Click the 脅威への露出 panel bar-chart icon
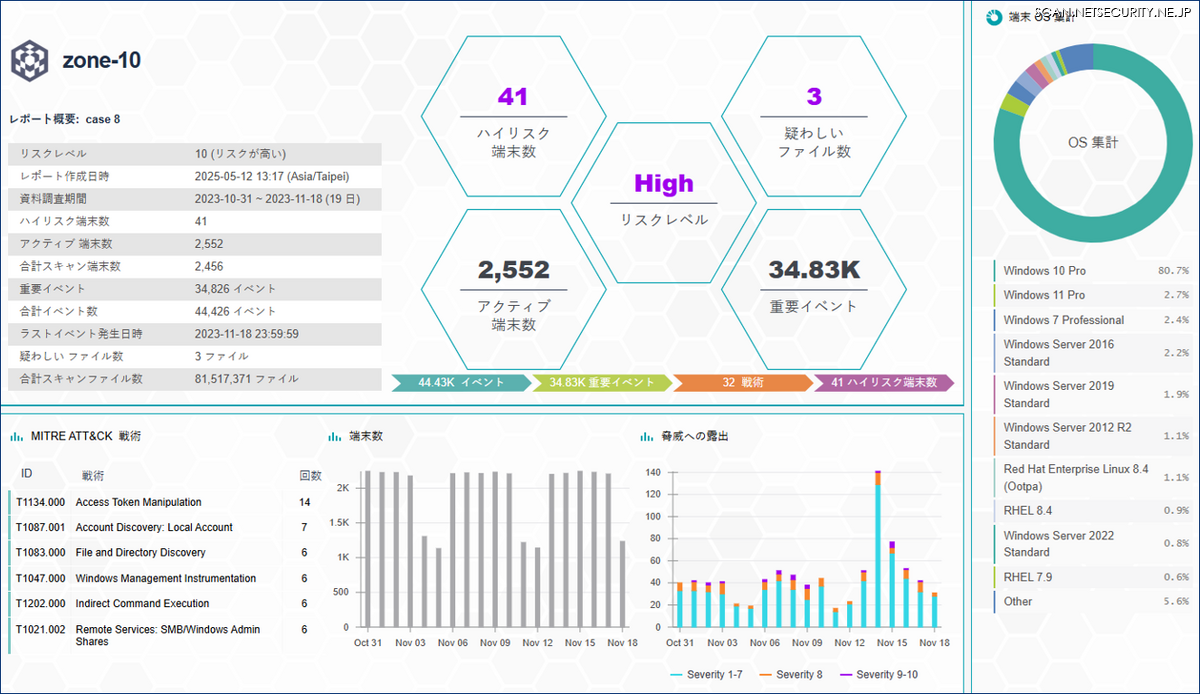 [647, 436]
